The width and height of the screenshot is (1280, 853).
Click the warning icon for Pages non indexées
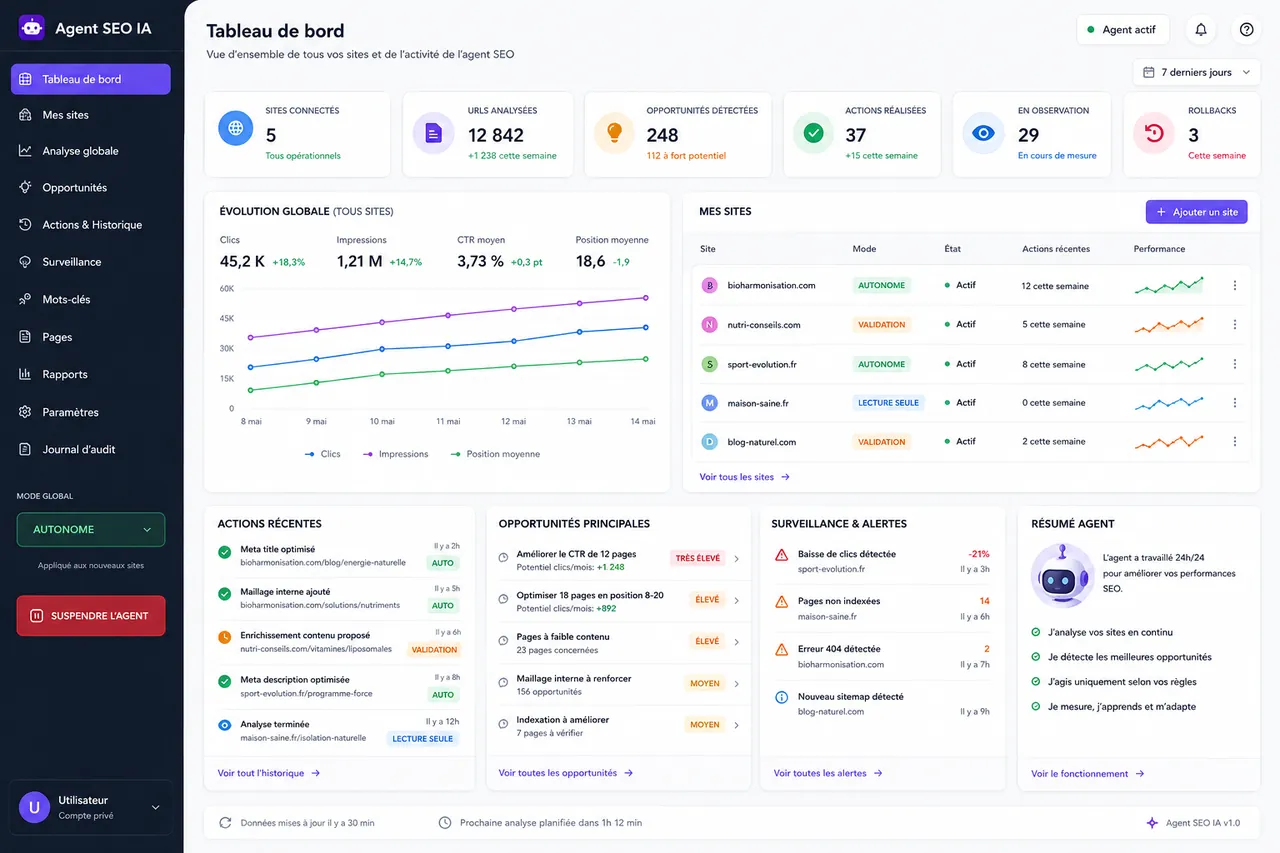(x=782, y=602)
